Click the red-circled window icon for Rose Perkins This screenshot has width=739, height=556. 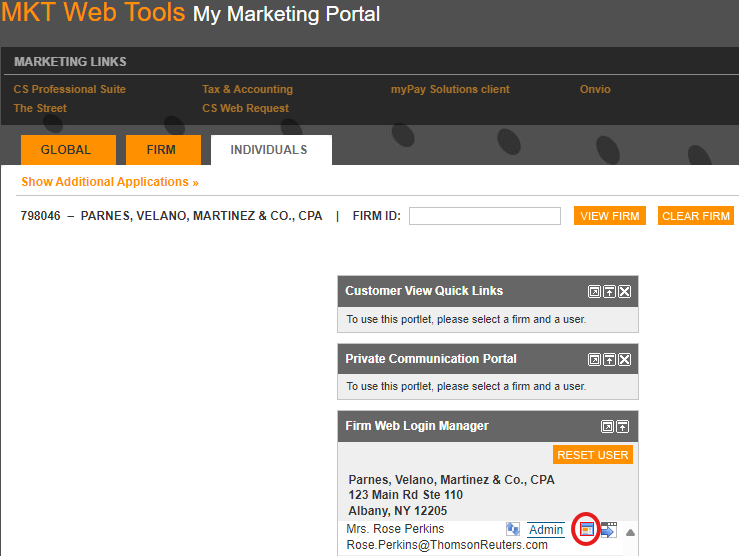click(587, 529)
